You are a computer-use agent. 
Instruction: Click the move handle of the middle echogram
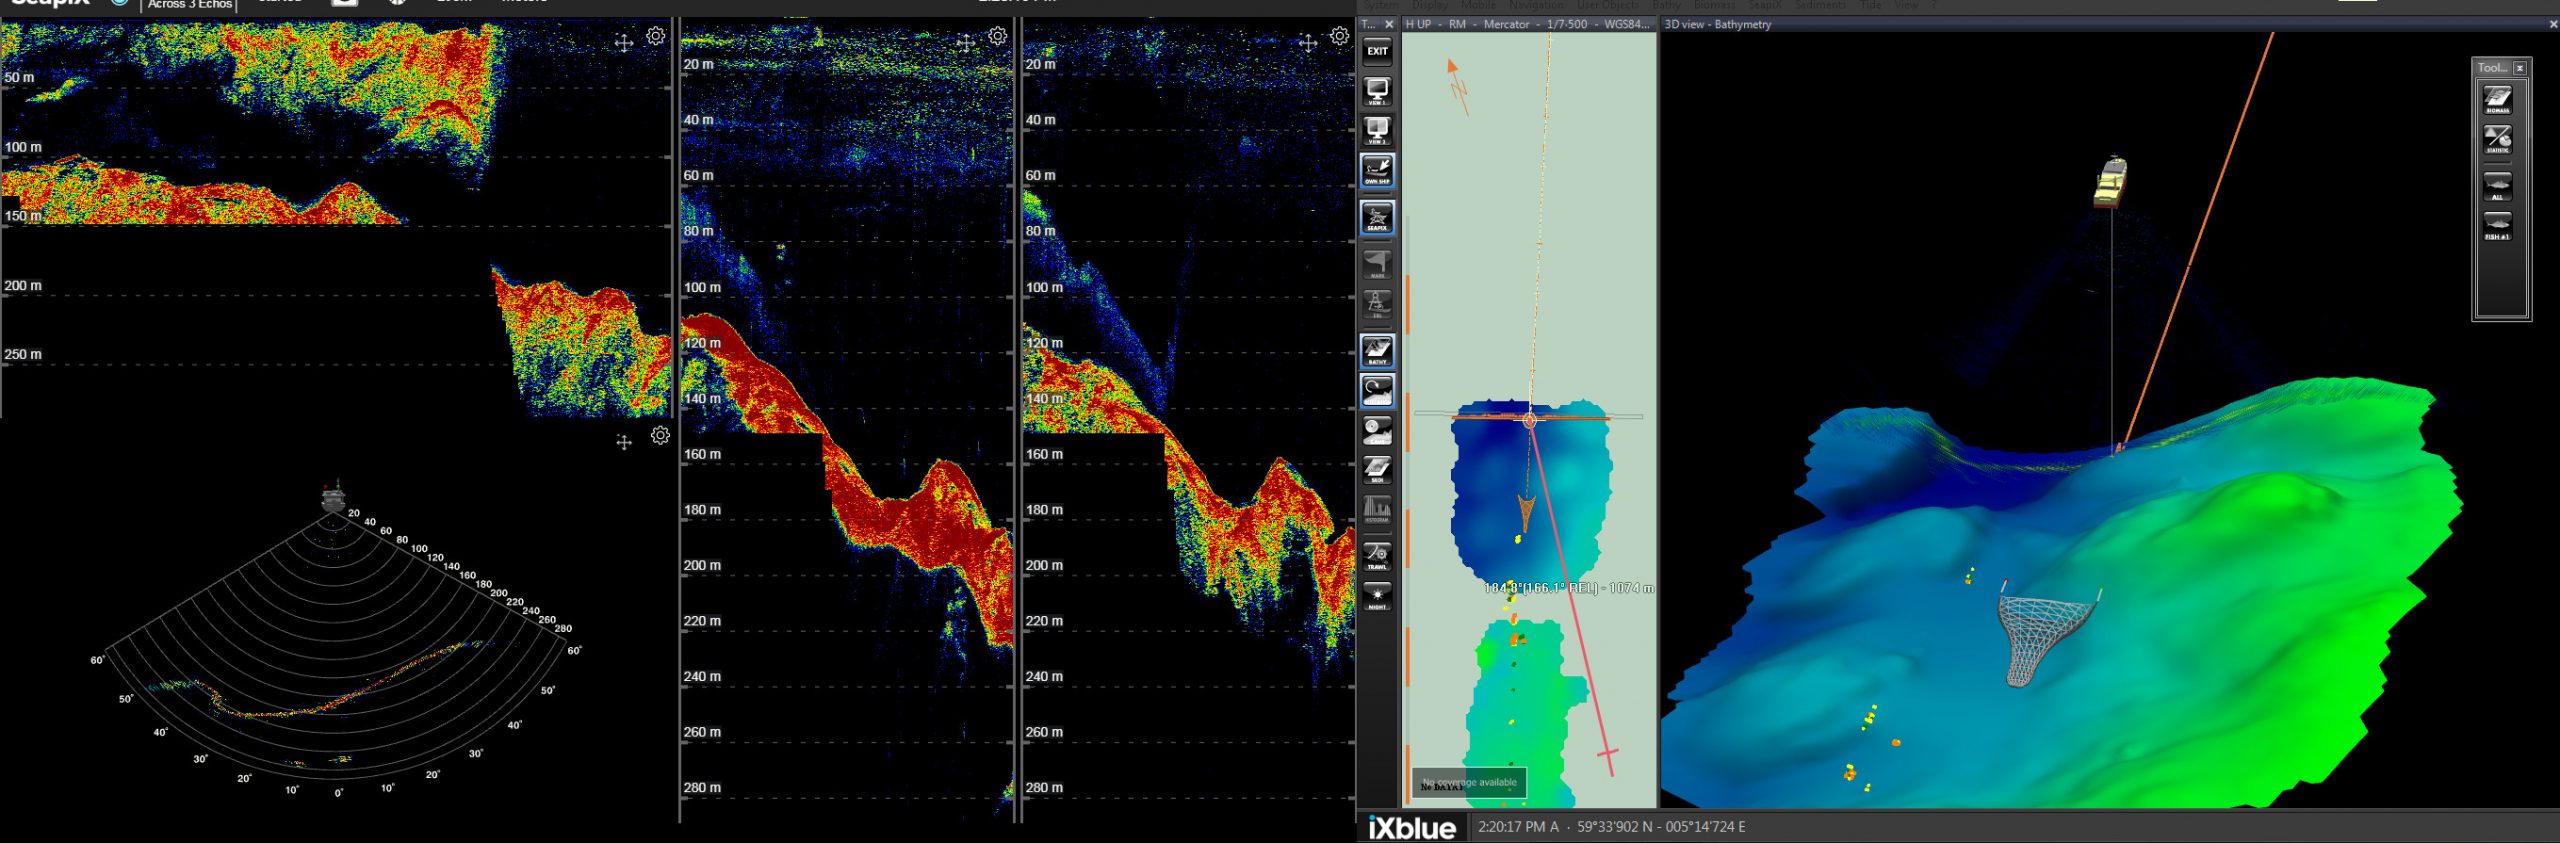pyautogui.click(x=965, y=42)
